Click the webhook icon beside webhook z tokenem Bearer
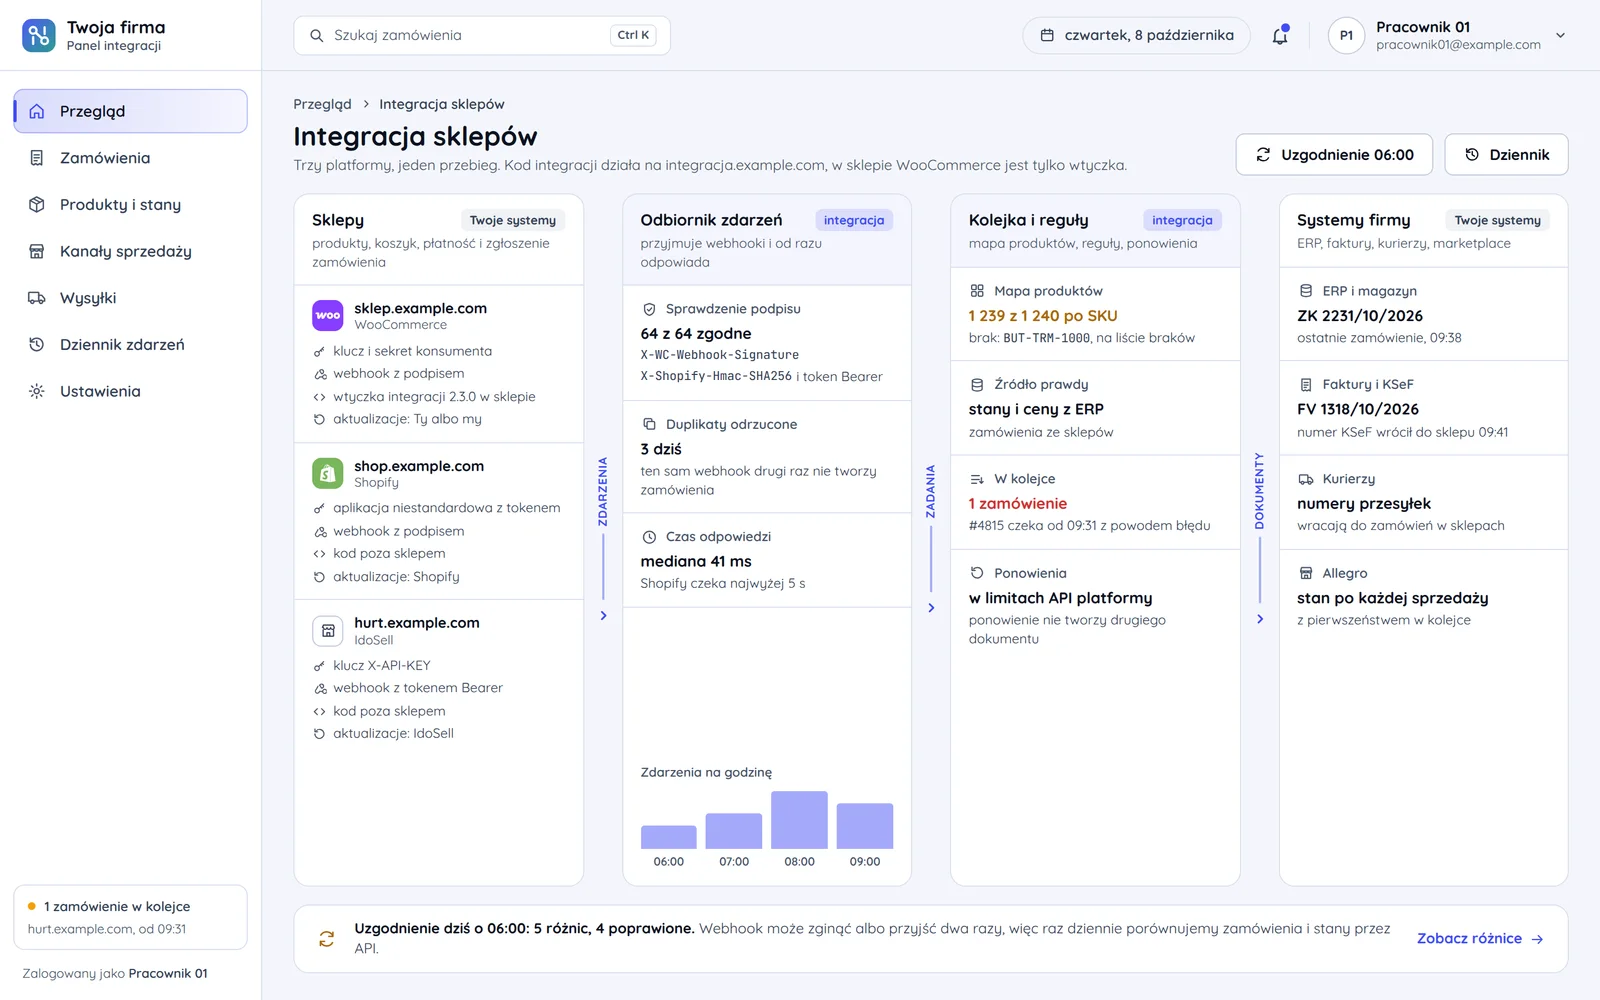The image size is (1600, 1000). (319, 688)
